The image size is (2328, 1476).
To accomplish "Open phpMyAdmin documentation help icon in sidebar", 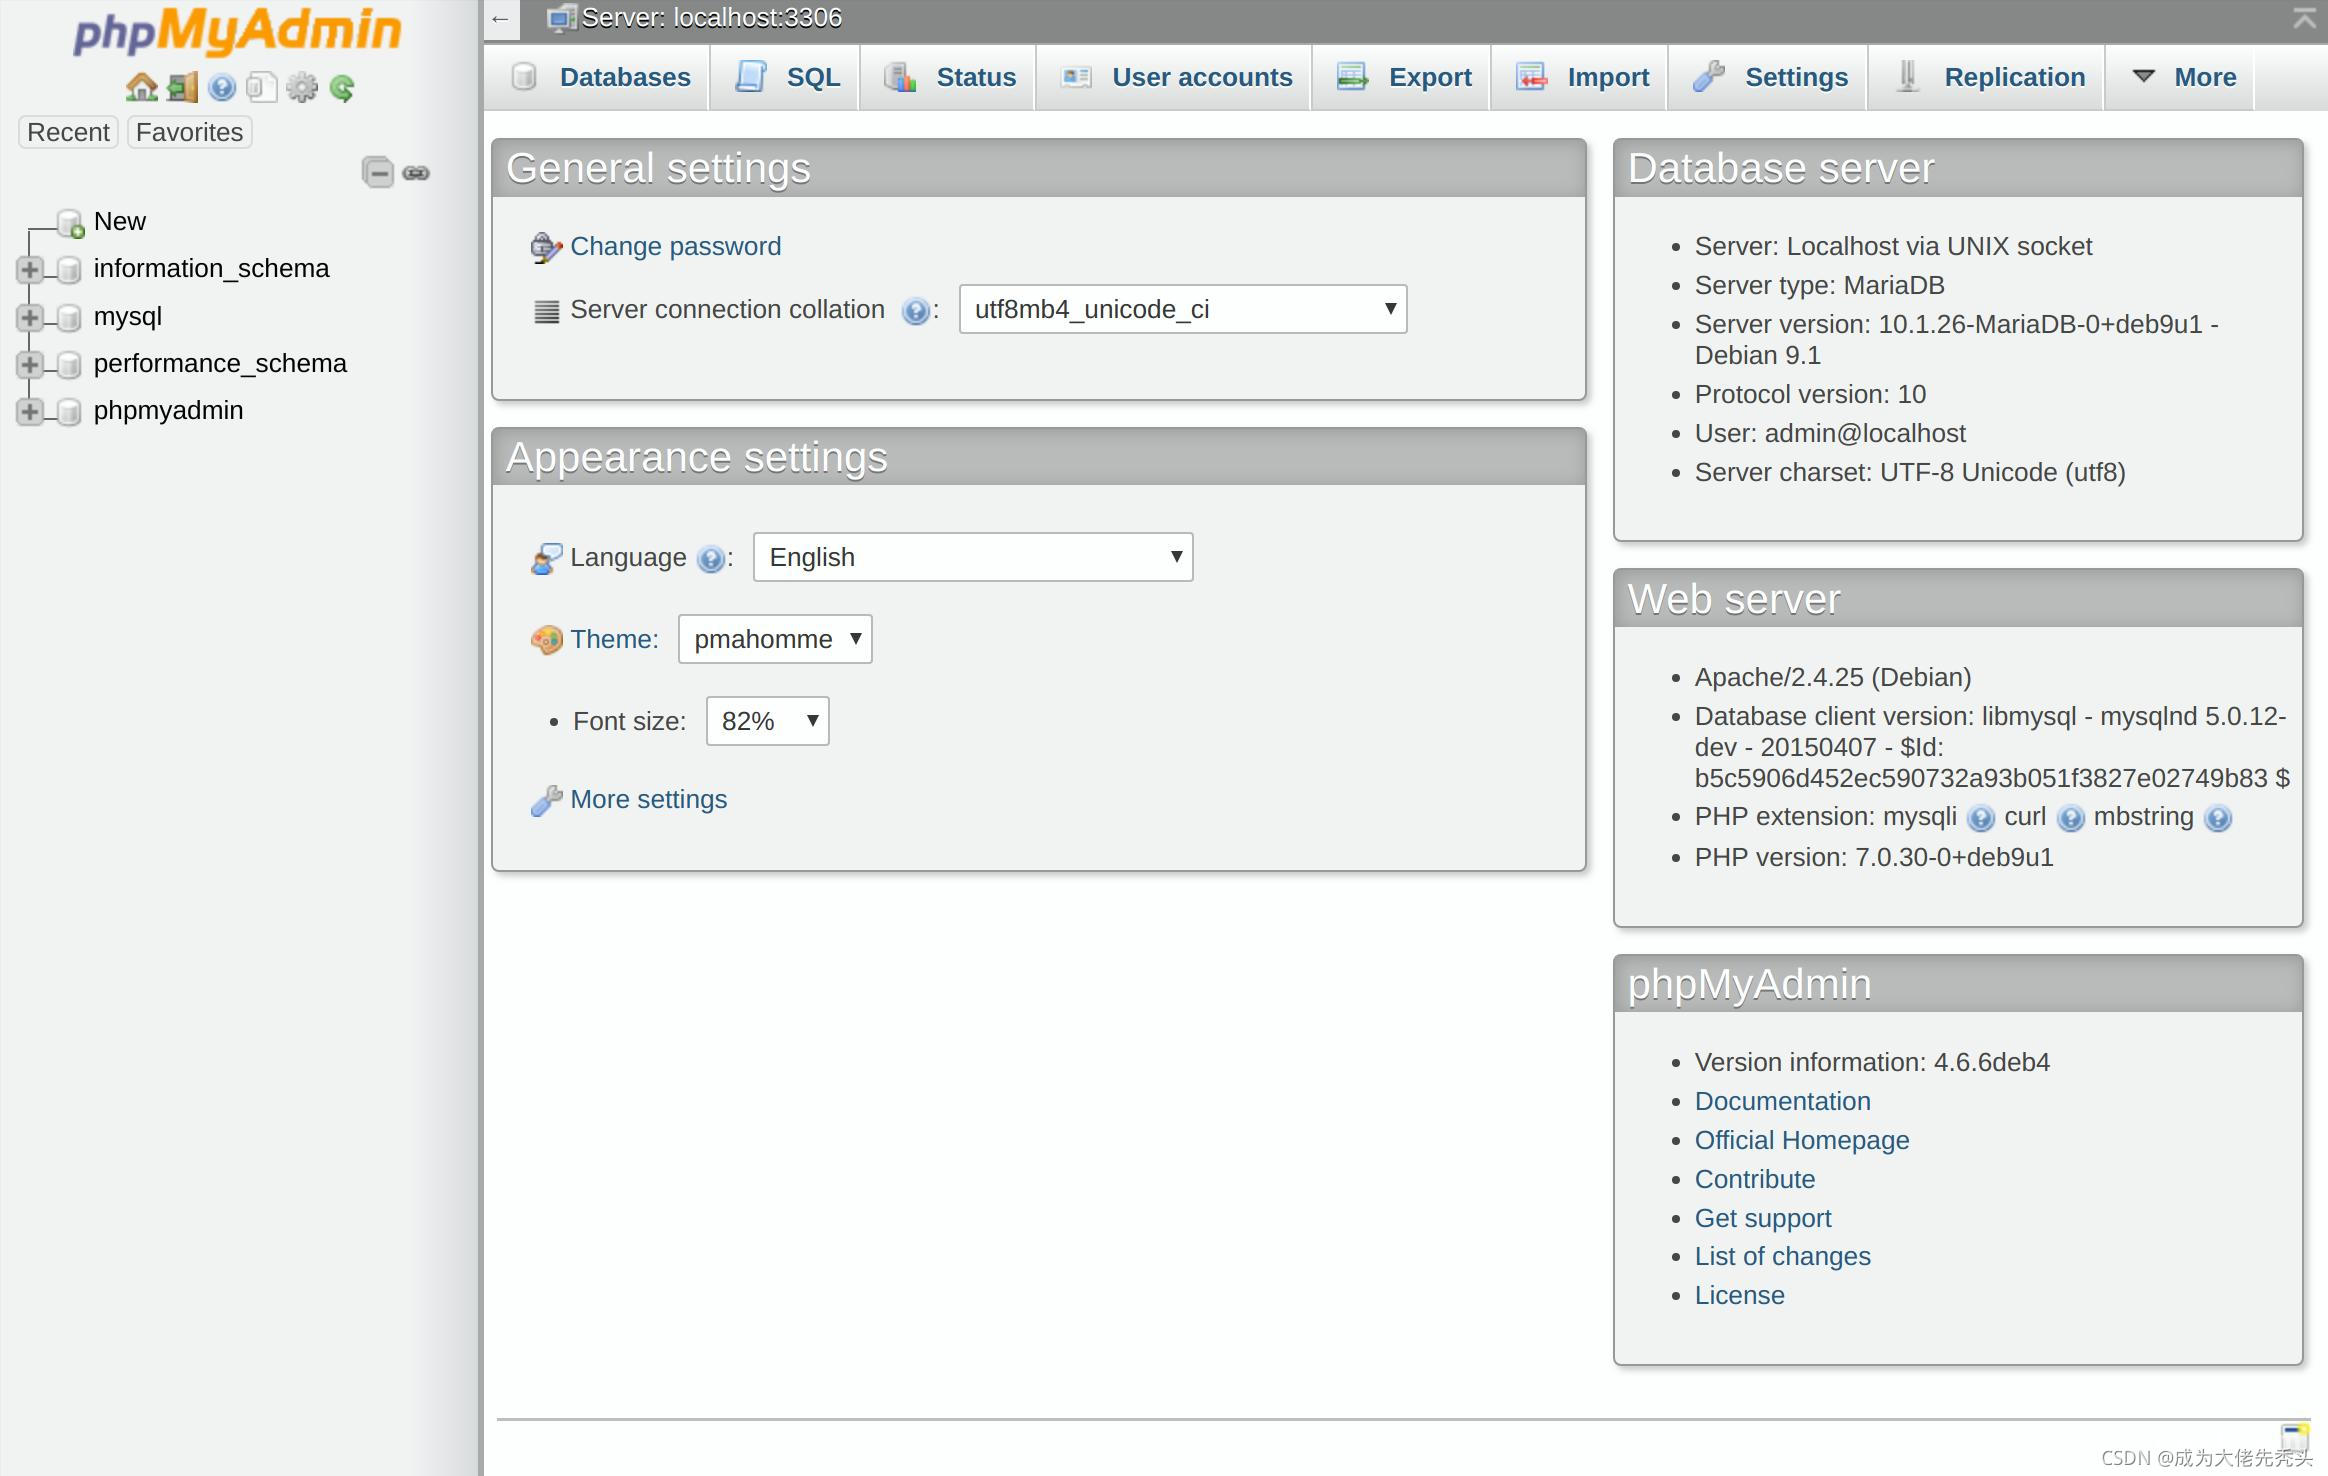I will point(222,88).
